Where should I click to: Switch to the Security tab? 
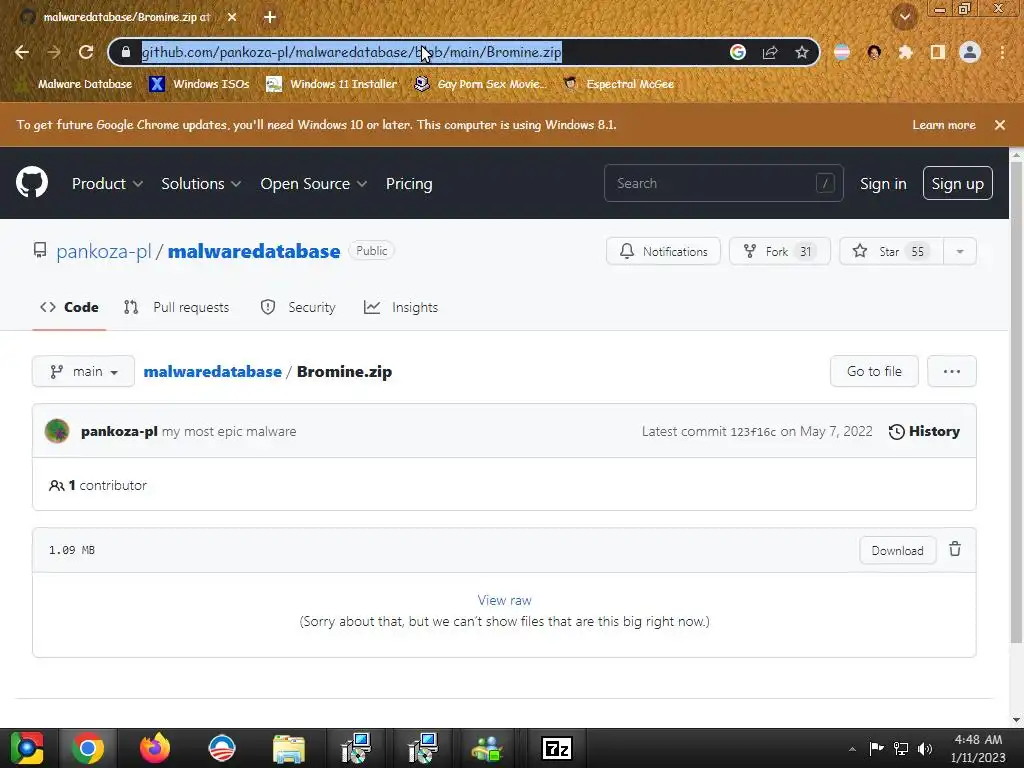pyautogui.click(x=298, y=307)
